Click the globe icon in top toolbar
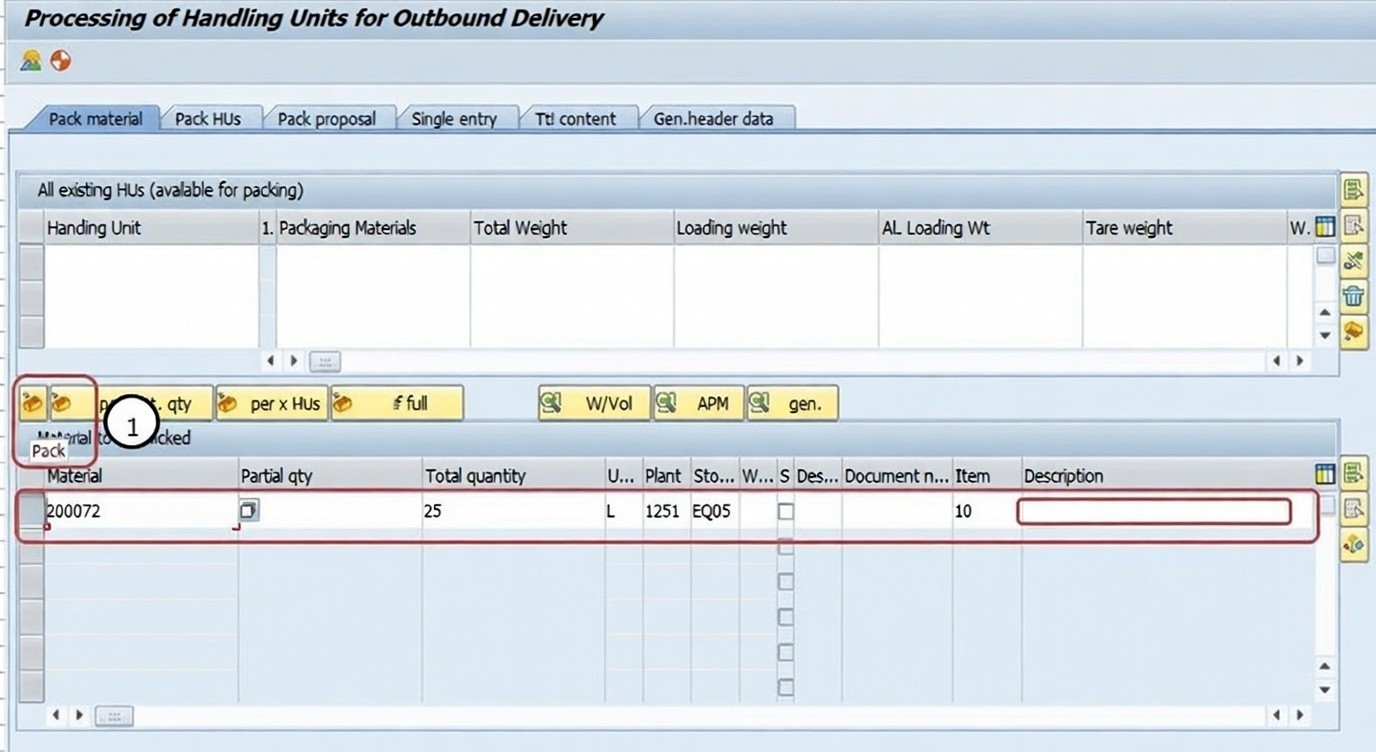Image resolution: width=1376 pixels, height=752 pixels. pyautogui.click(x=61, y=62)
